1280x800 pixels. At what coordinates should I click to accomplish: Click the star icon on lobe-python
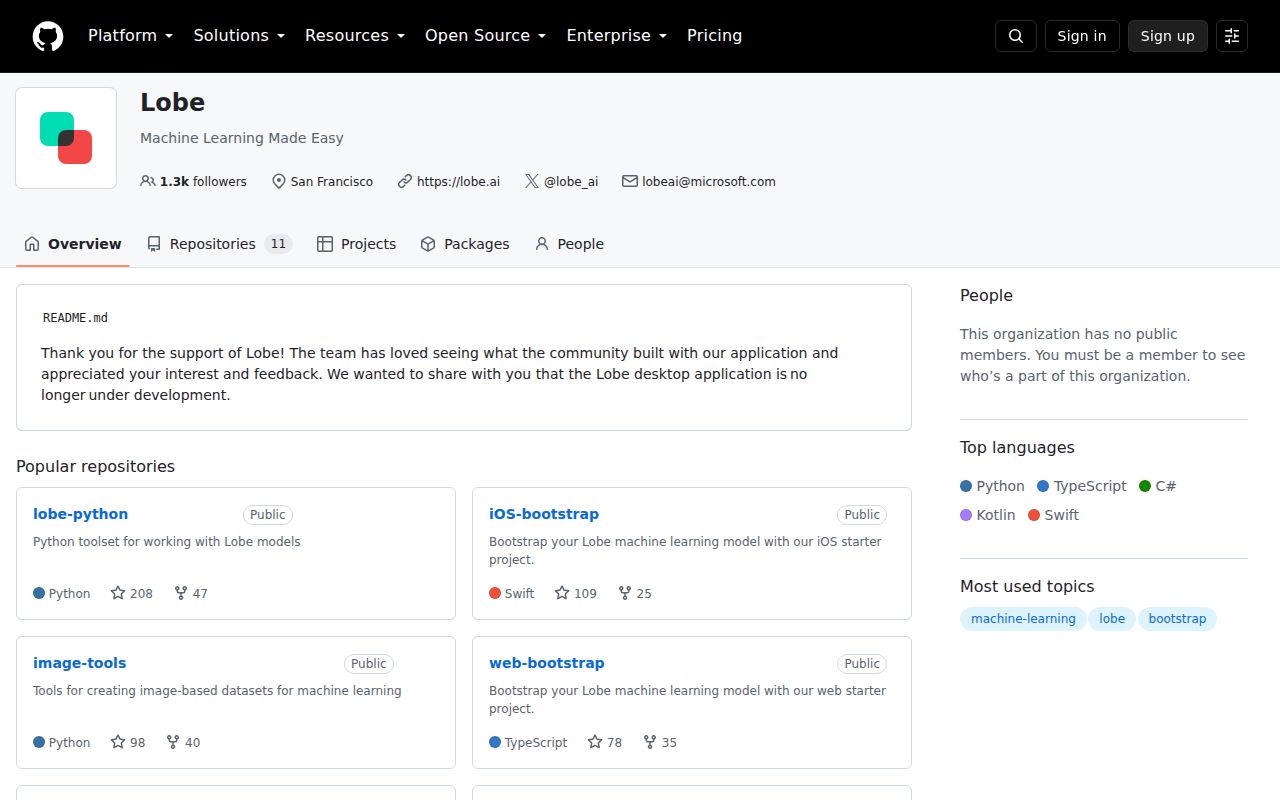click(x=118, y=593)
